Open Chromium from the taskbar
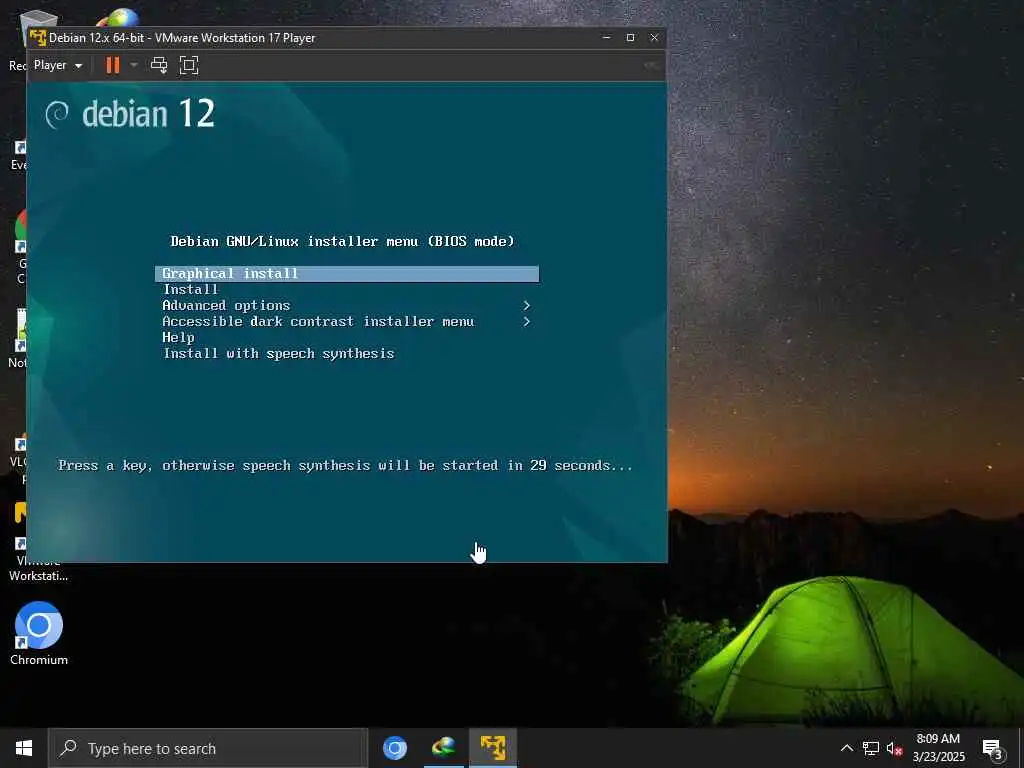This screenshot has height=768, width=1024. [x=394, y=748]
